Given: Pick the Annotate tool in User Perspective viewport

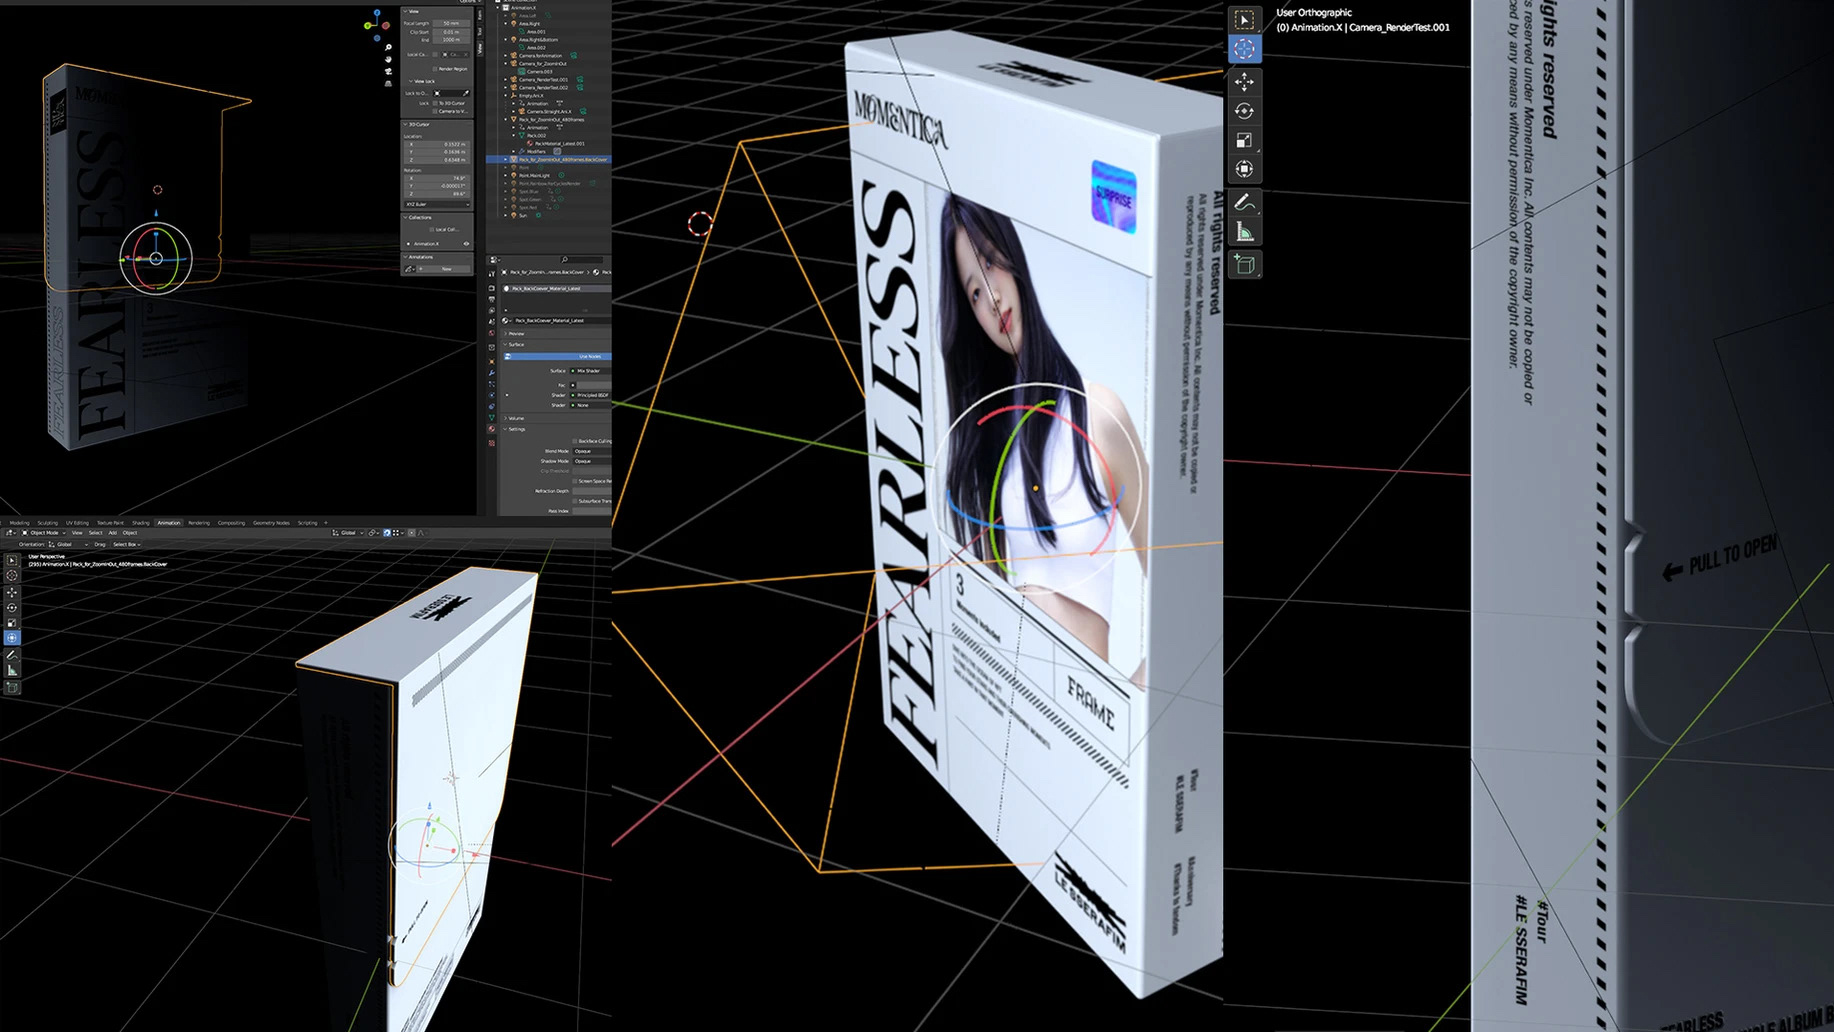Looking at the screenshot, I should (12, 655).
